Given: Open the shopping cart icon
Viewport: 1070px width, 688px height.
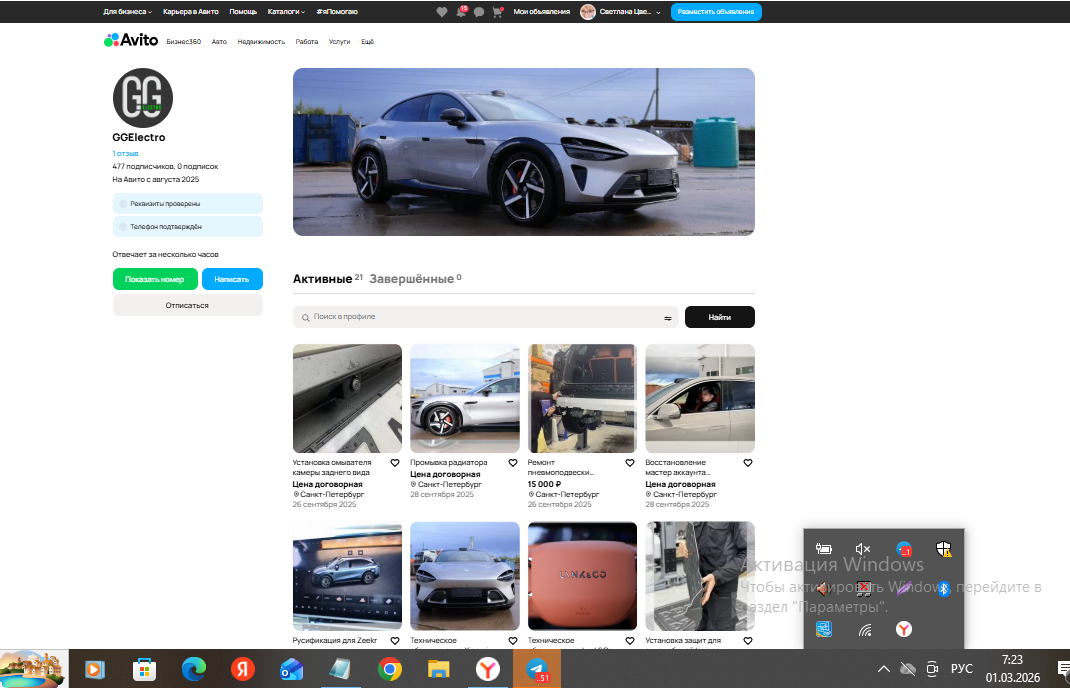Looking at the screenshot, I should pyautogui.click(x=497, y=12).
